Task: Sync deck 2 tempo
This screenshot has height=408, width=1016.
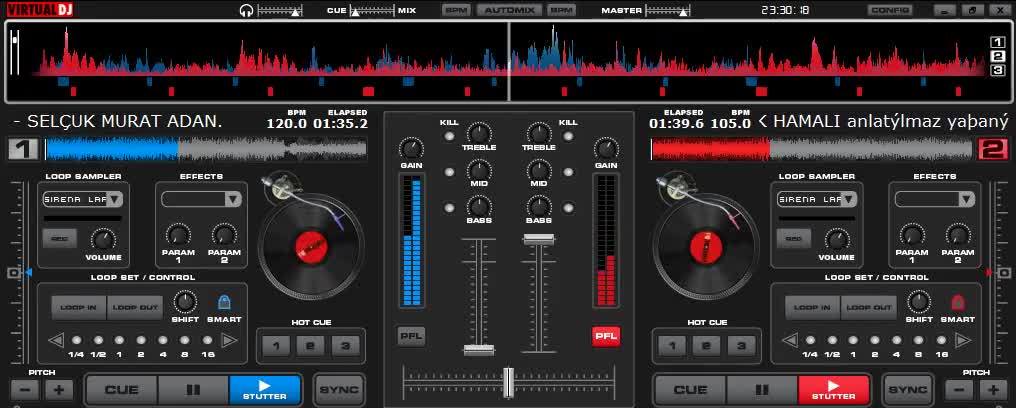Action: point(907,390)
